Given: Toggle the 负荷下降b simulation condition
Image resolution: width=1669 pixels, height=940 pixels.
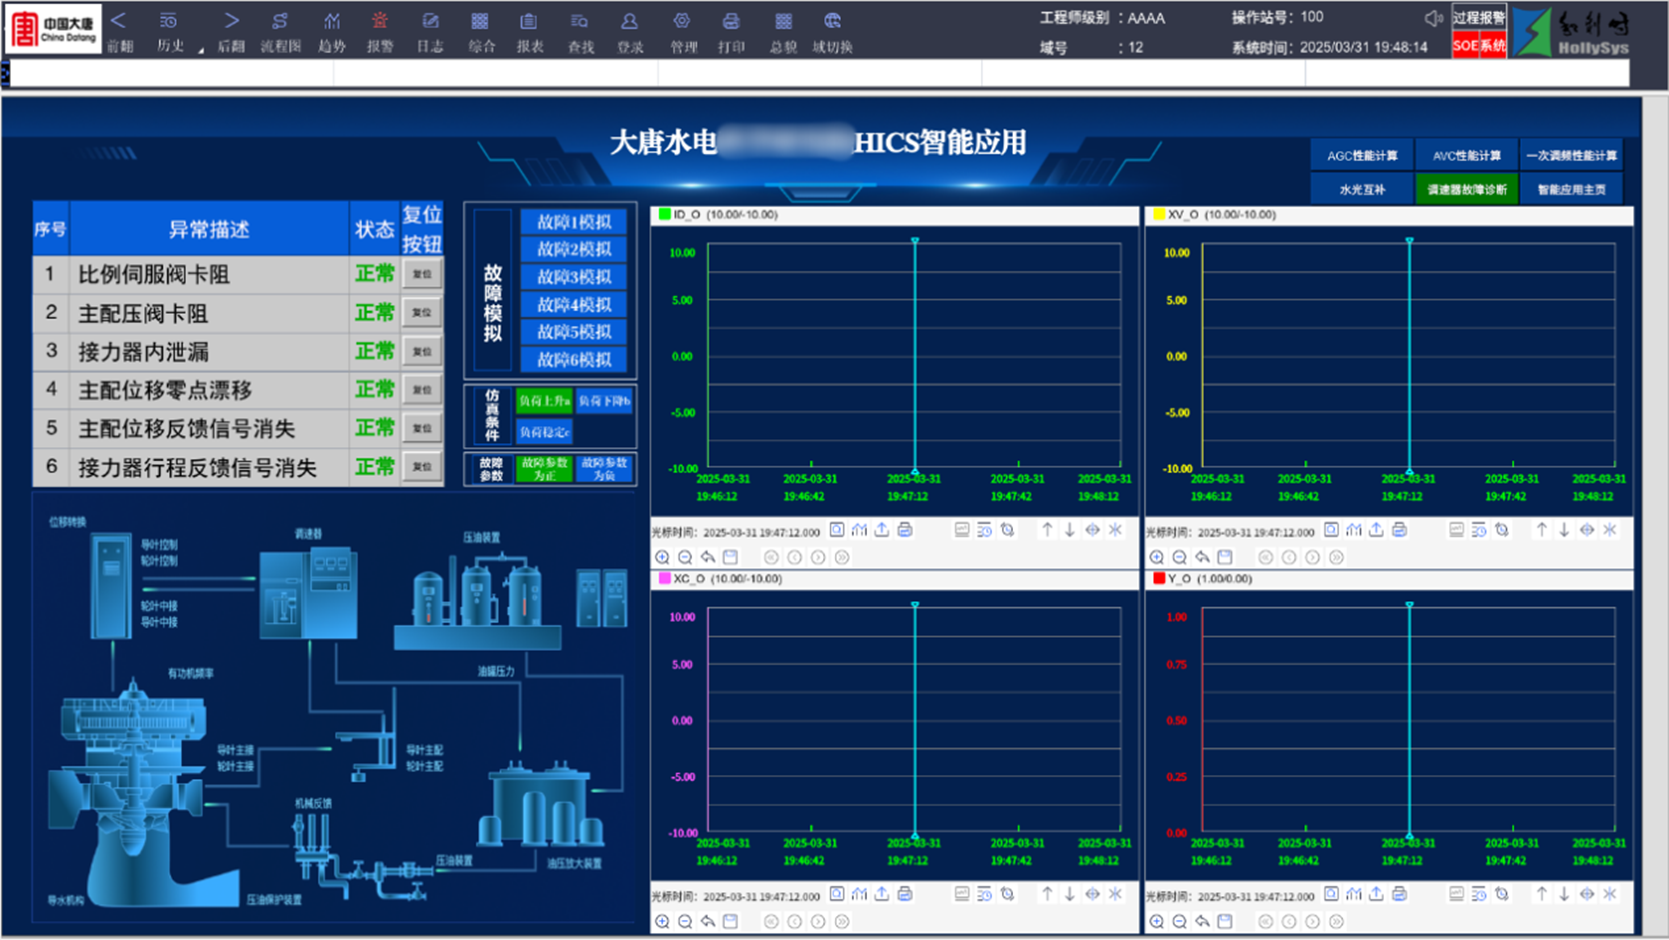Looking at the screenshot, I should pos(604,401).
